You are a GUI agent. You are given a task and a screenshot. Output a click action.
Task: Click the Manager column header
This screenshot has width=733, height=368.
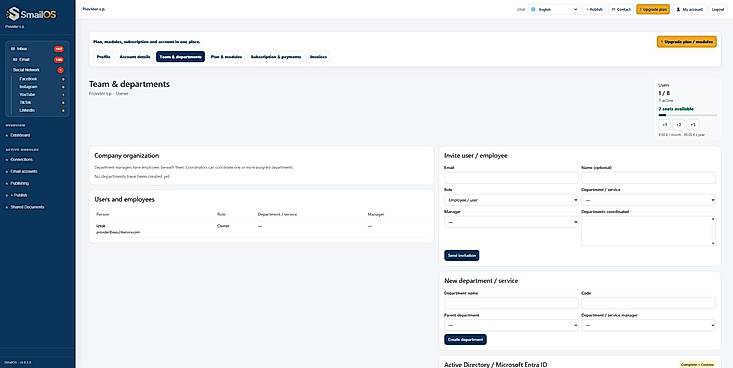tap(376, 214)
